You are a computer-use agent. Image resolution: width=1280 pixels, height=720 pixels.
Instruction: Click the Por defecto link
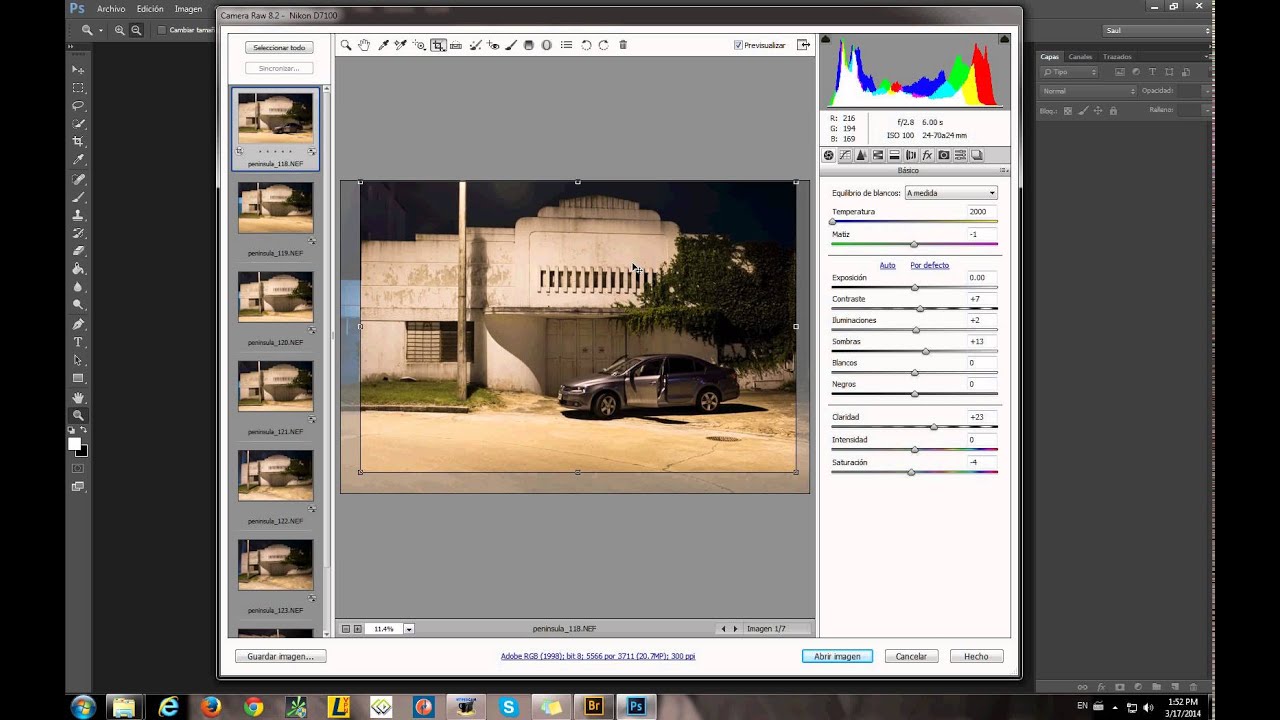tap(929, 265)
